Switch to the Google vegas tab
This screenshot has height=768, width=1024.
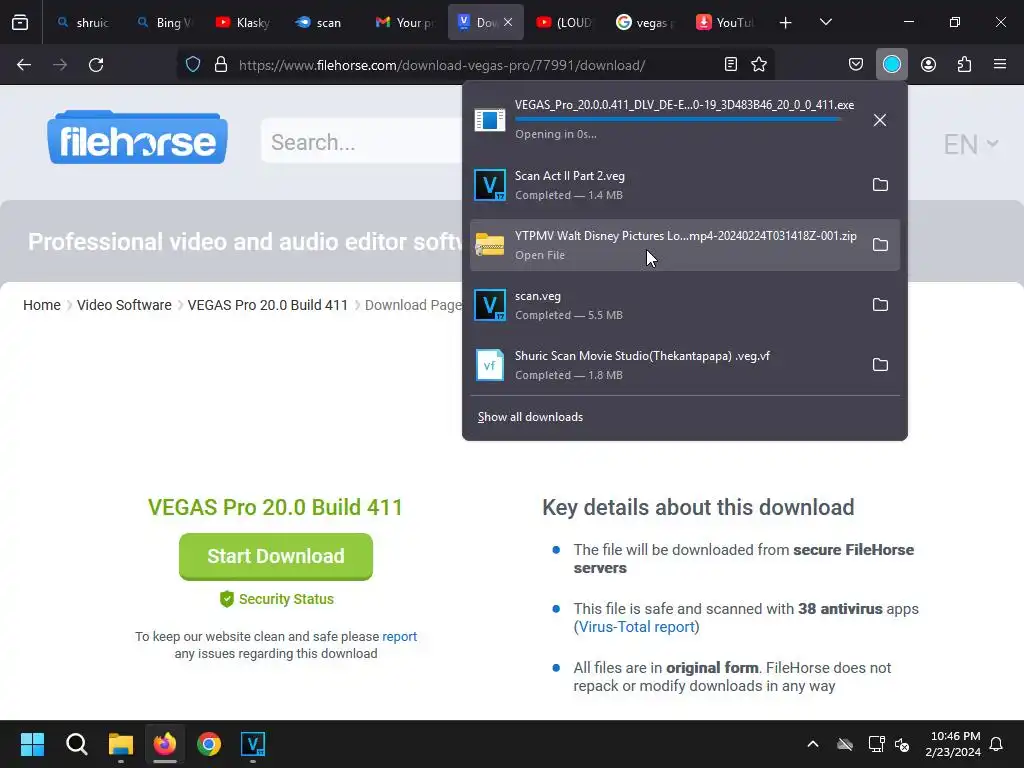[645, 22]
